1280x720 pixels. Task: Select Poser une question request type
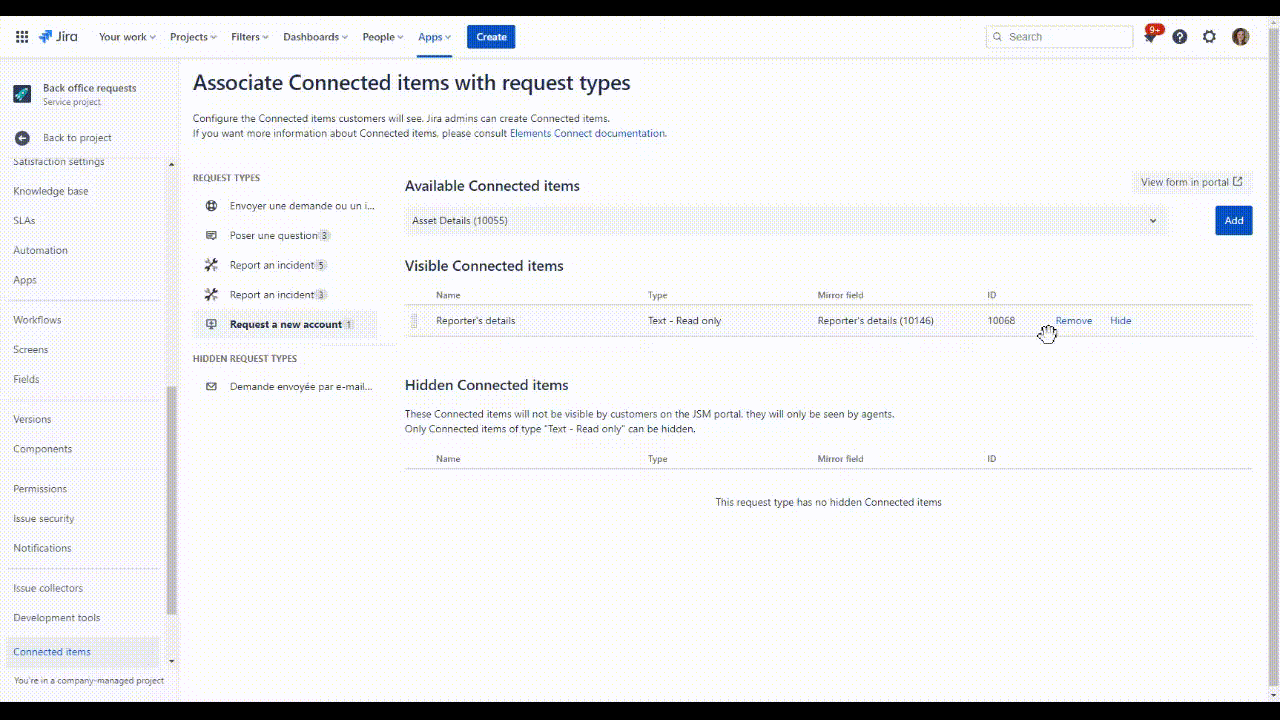(x=274, y=236)
